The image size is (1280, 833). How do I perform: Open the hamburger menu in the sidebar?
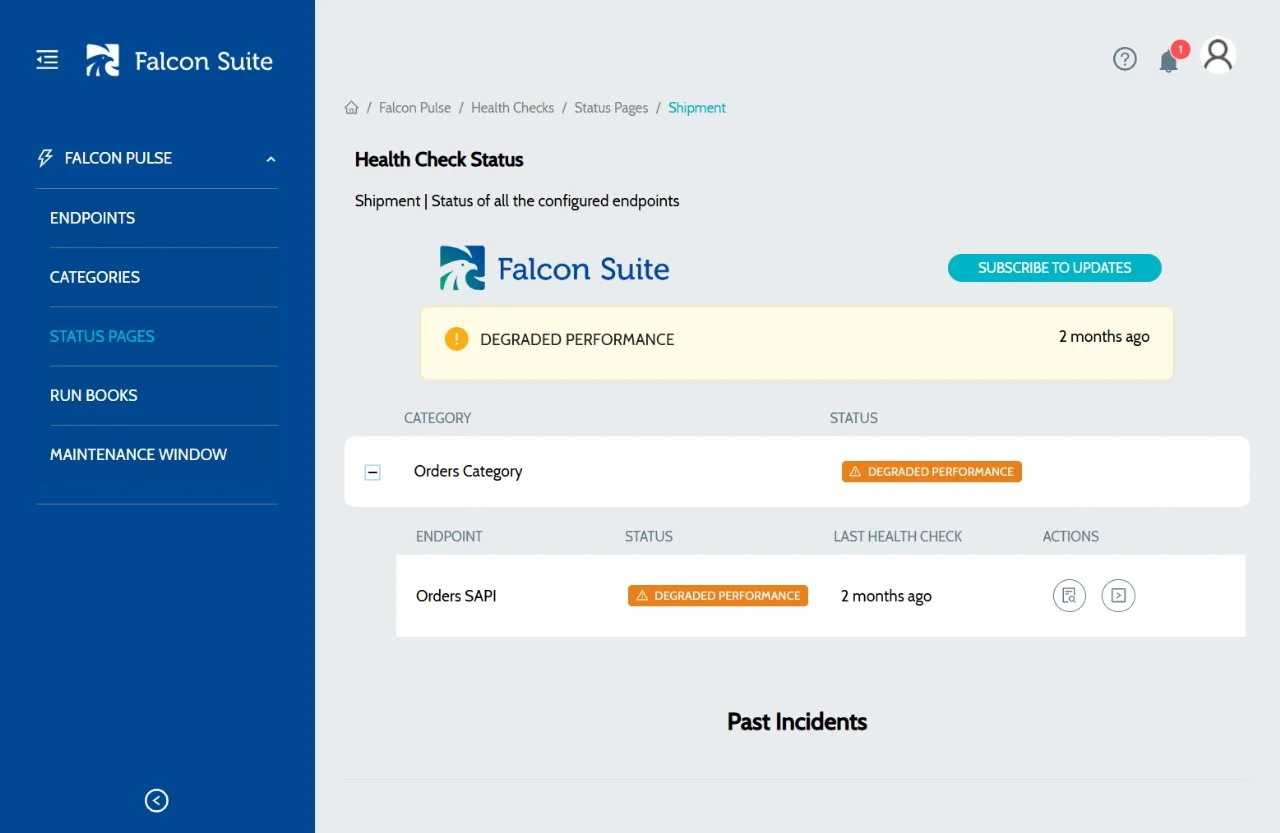coord(46,59)
